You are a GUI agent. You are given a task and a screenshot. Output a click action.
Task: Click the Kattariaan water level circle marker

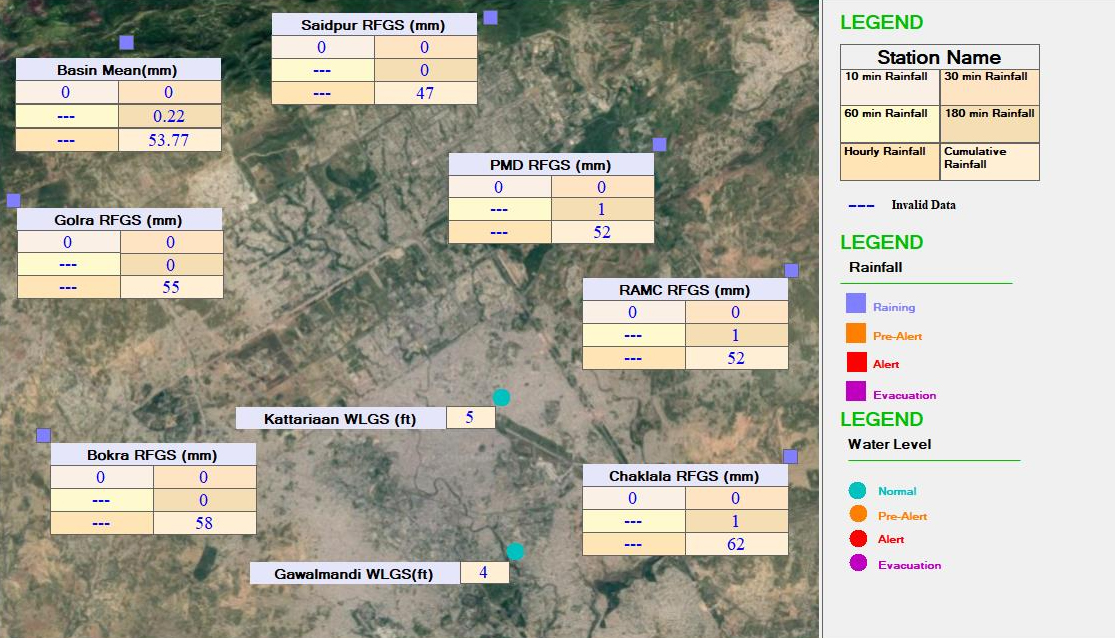501,398
